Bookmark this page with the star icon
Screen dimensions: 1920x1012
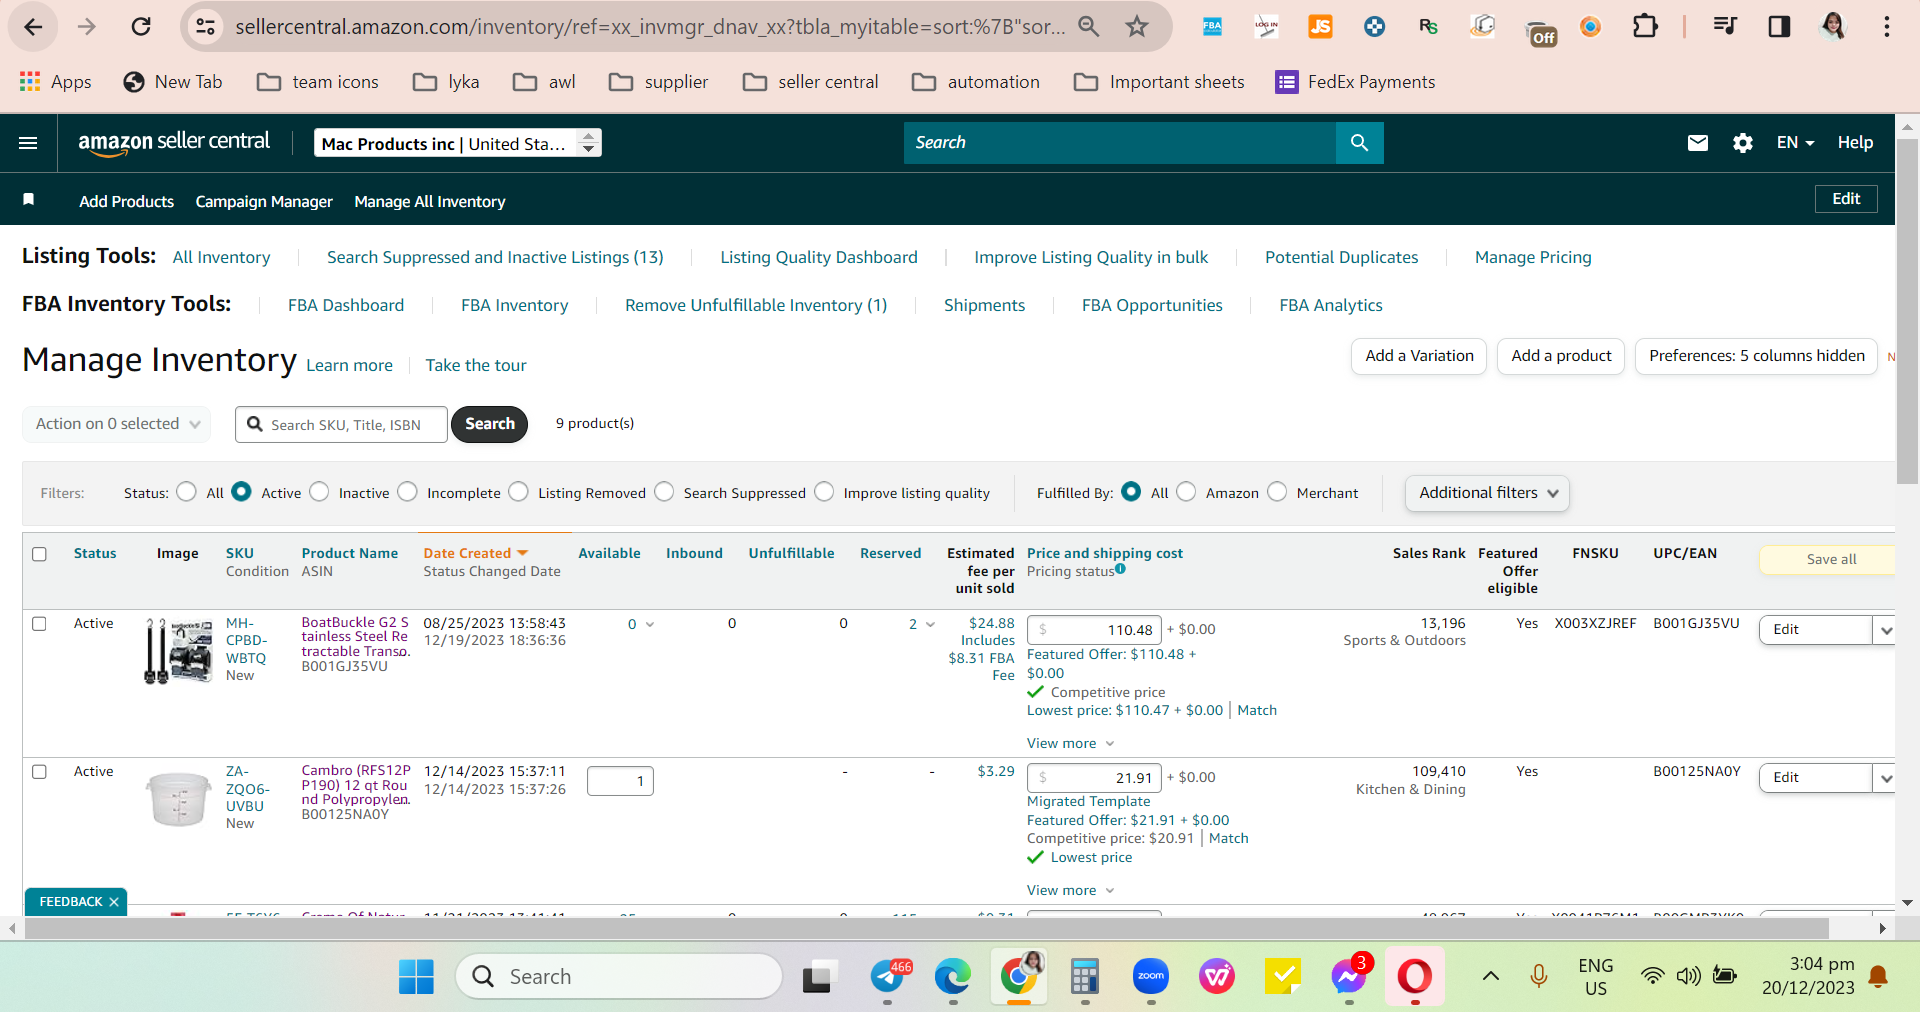coord(1137,27)
